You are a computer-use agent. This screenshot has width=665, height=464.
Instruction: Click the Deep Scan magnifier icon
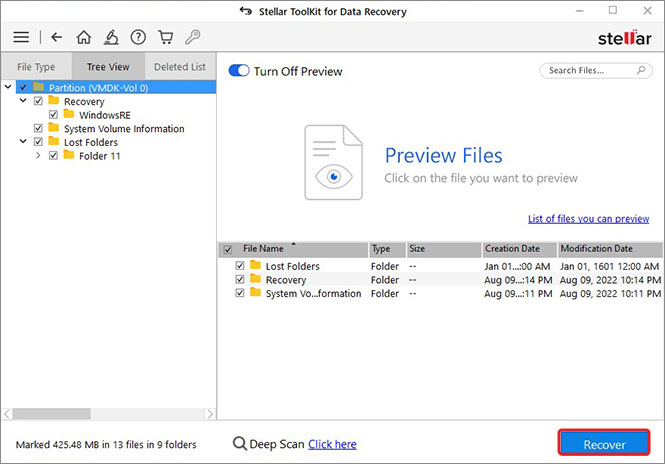(x=240, y=444)
